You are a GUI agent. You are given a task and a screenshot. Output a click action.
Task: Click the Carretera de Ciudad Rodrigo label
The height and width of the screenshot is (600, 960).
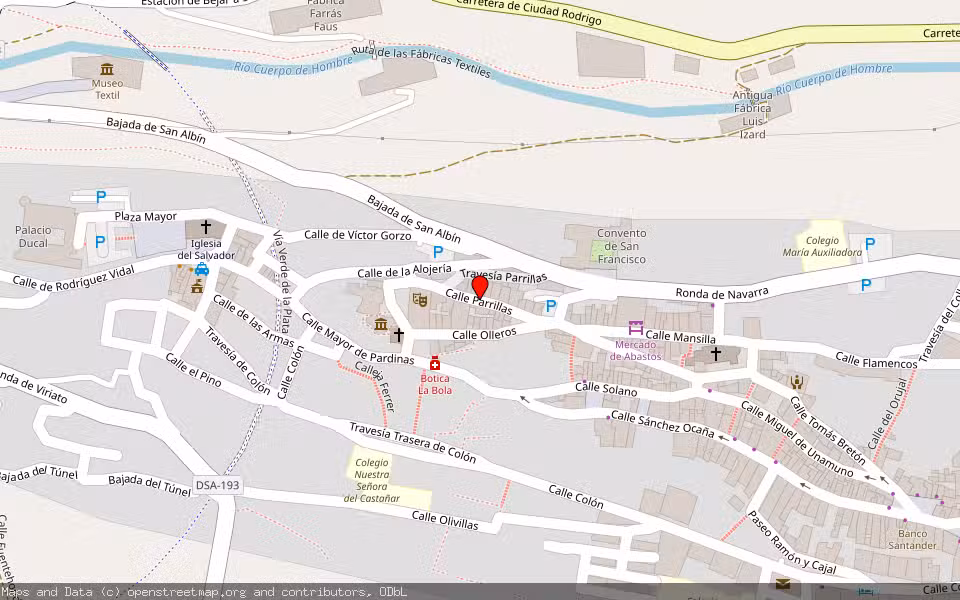529,11
